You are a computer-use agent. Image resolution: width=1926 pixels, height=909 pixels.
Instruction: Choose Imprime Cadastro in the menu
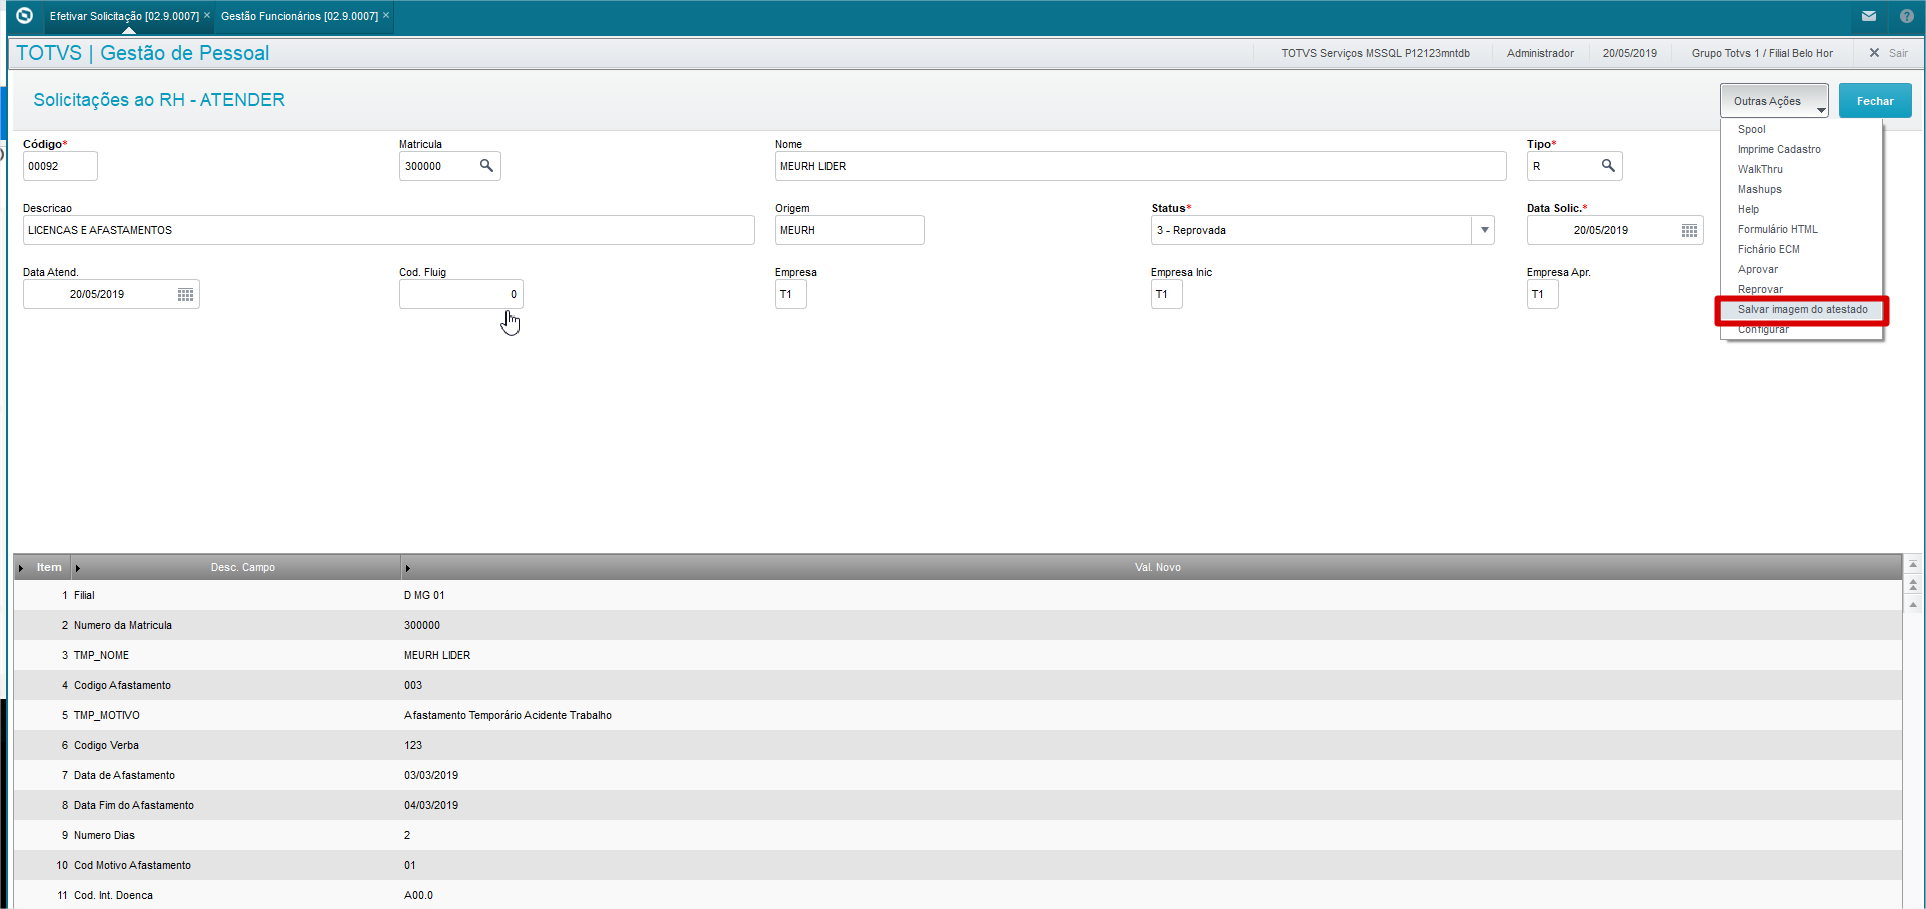1778,149
